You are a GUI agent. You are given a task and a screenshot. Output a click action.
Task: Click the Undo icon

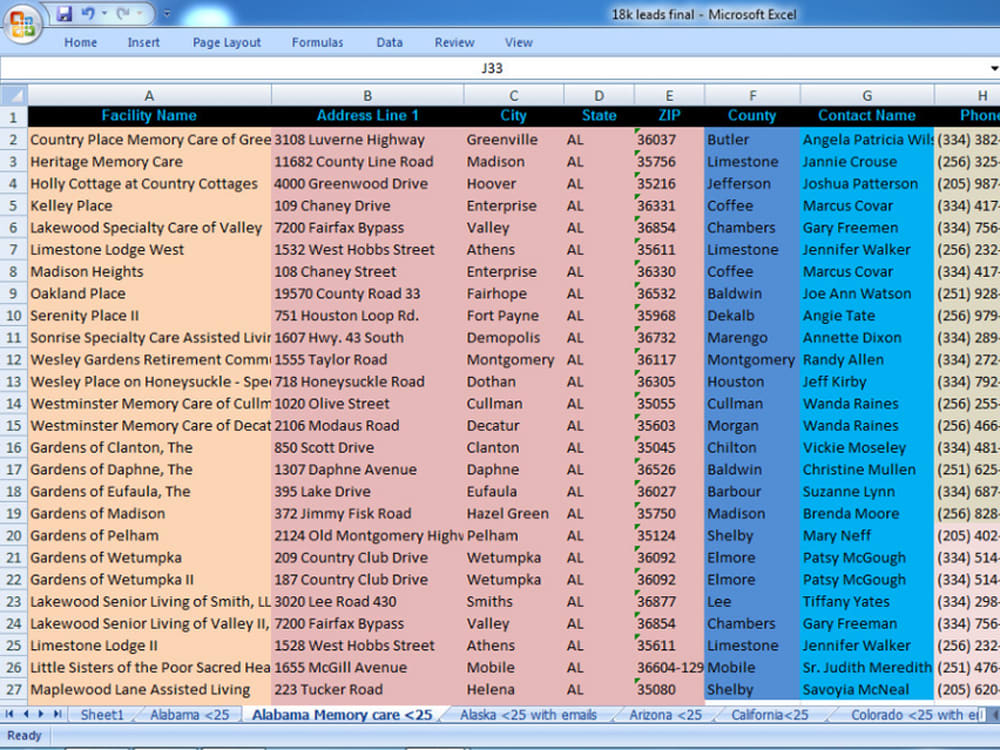point(88,13)
